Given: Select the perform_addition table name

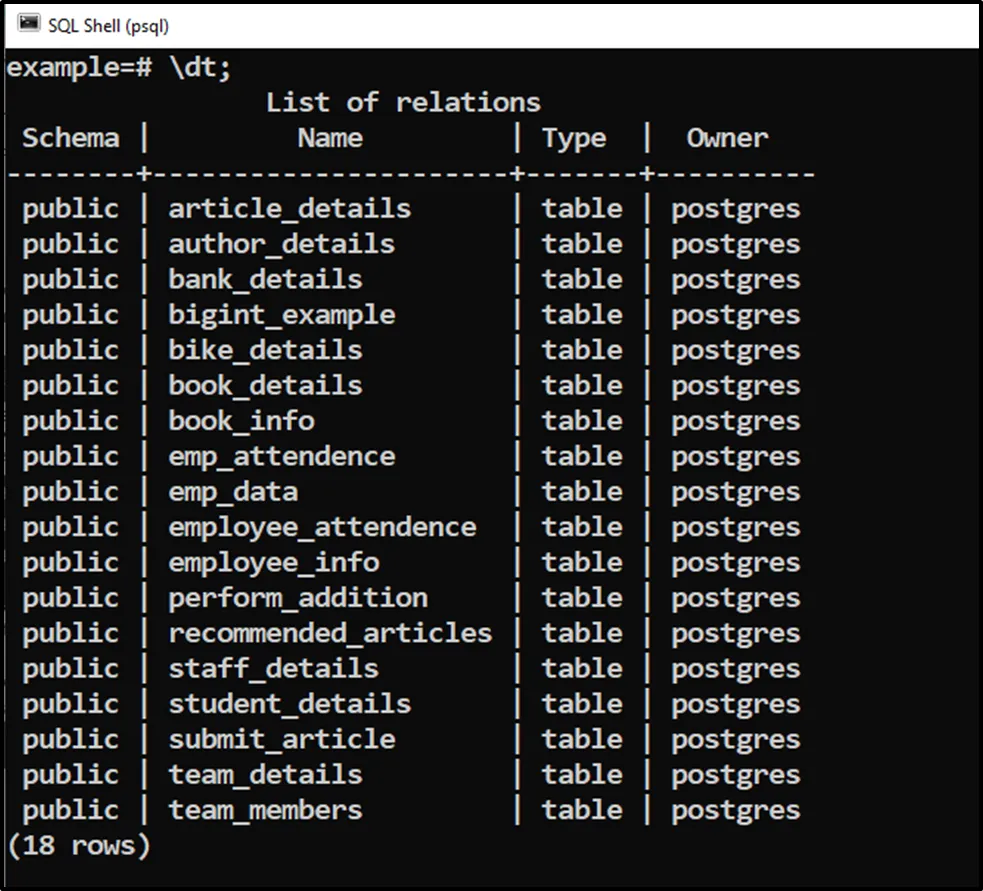Looking at the screenshot, I should [297, 598].
